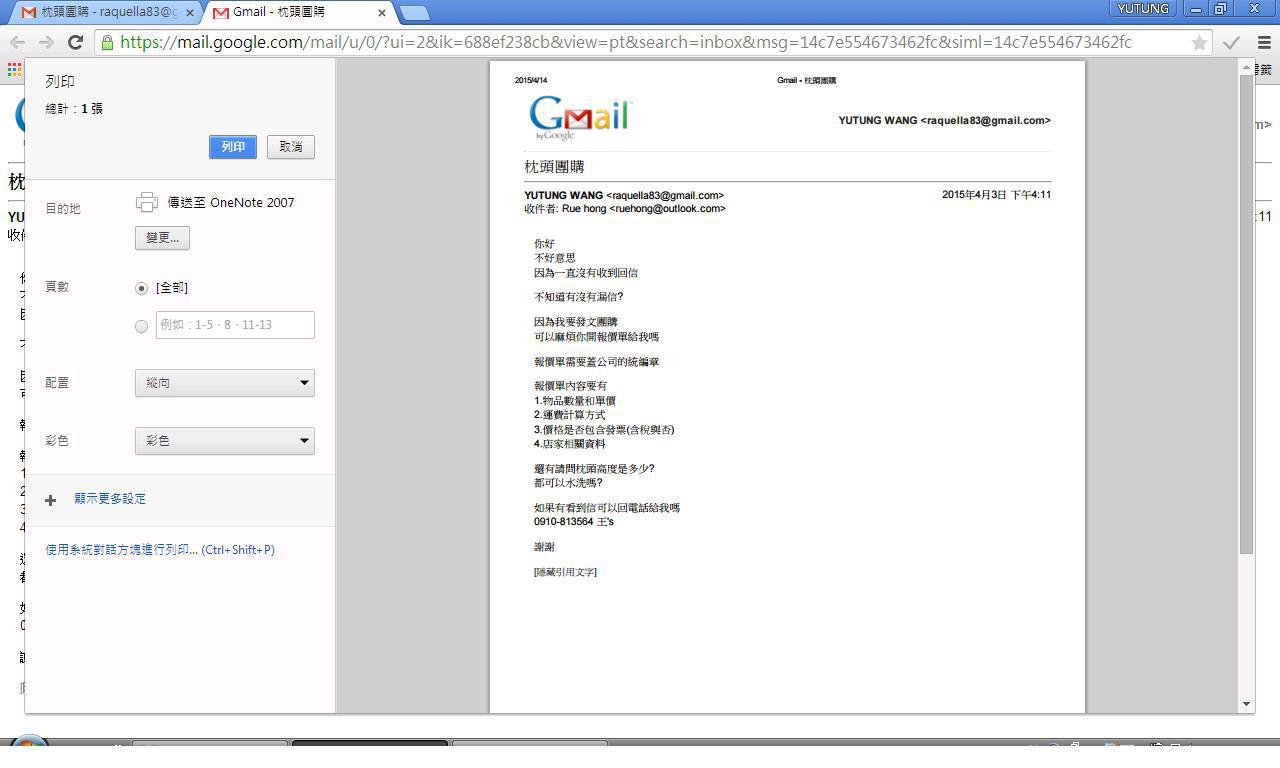Click the 不好意思 line in the preview
The width and height of the screenshot is (1280, 768).
pyautogui.click(x=555, y=258)
